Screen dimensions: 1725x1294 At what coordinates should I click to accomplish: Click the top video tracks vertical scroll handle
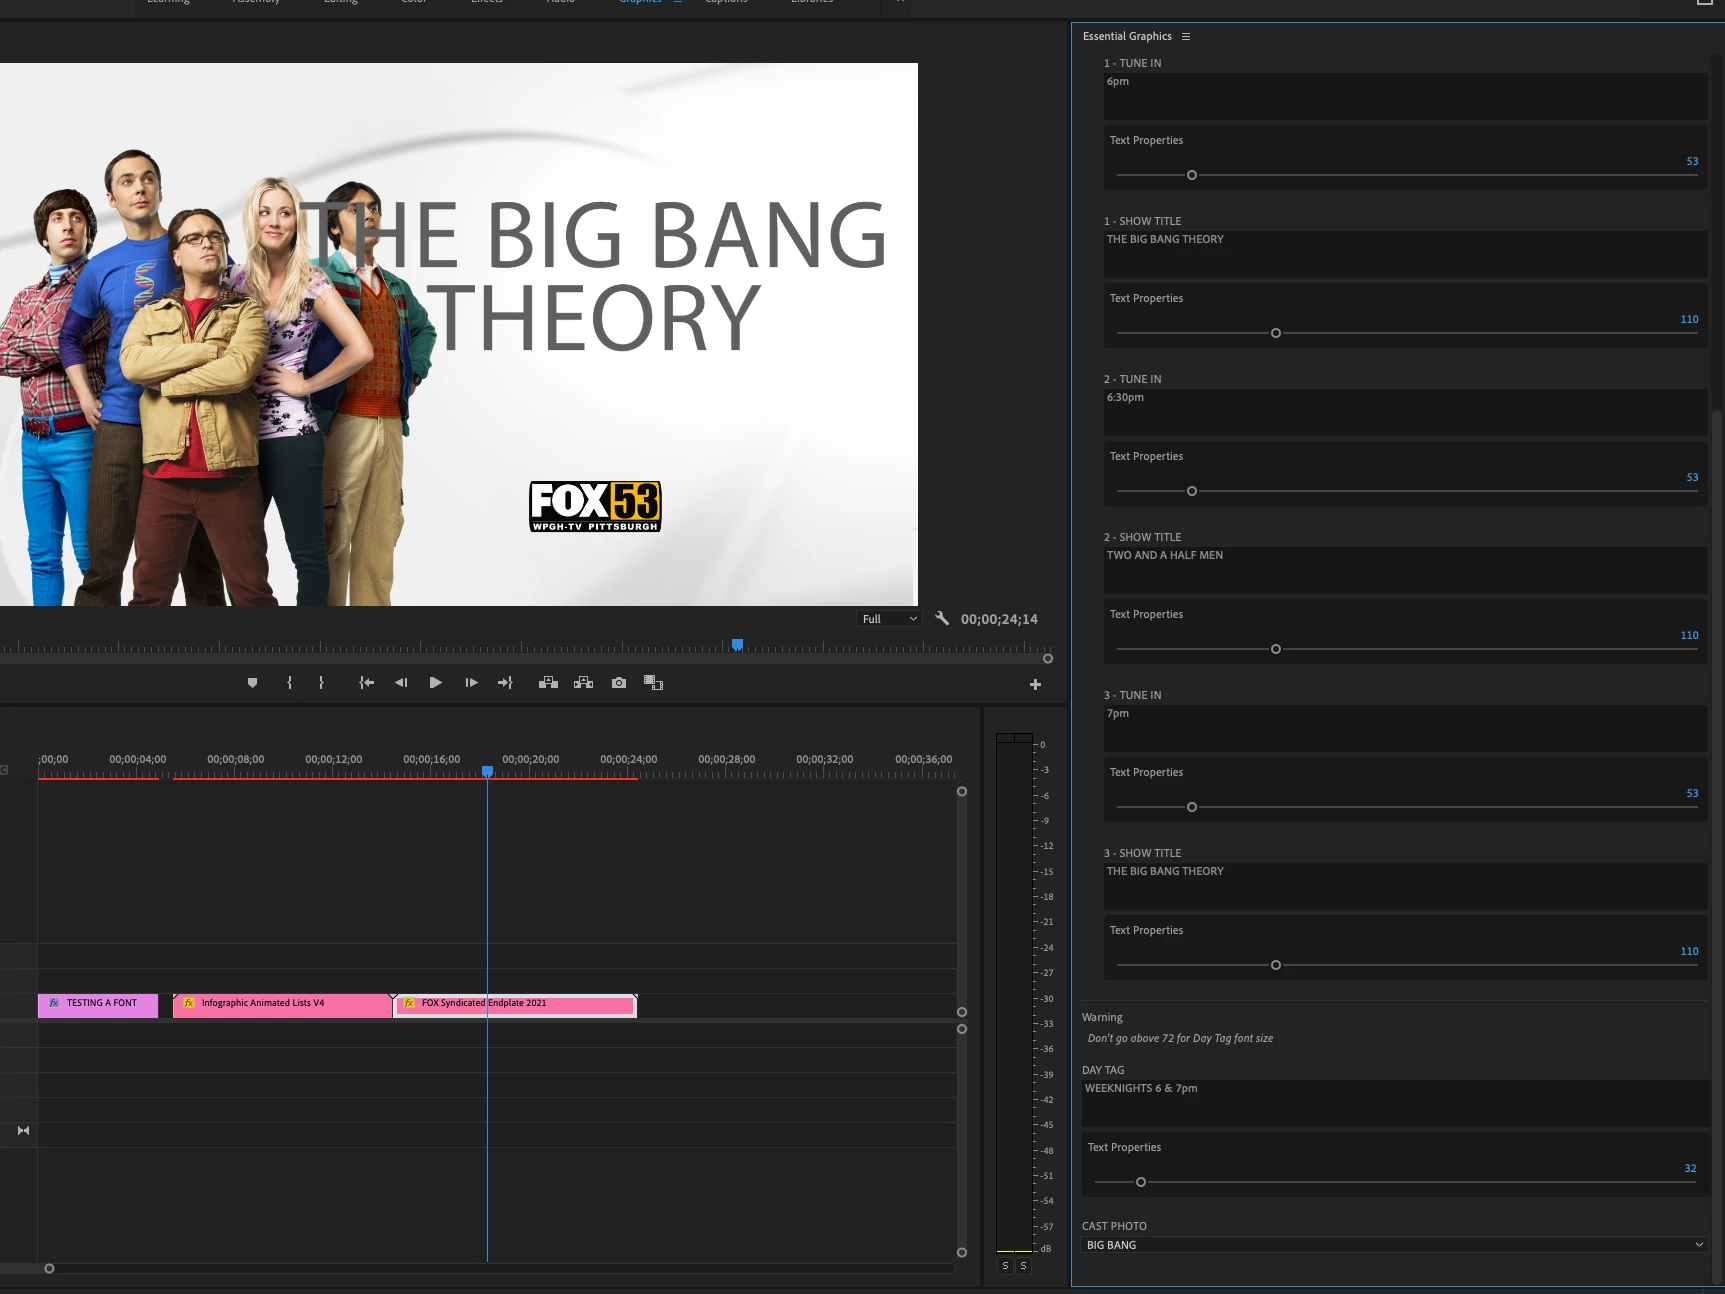point(962,791)
